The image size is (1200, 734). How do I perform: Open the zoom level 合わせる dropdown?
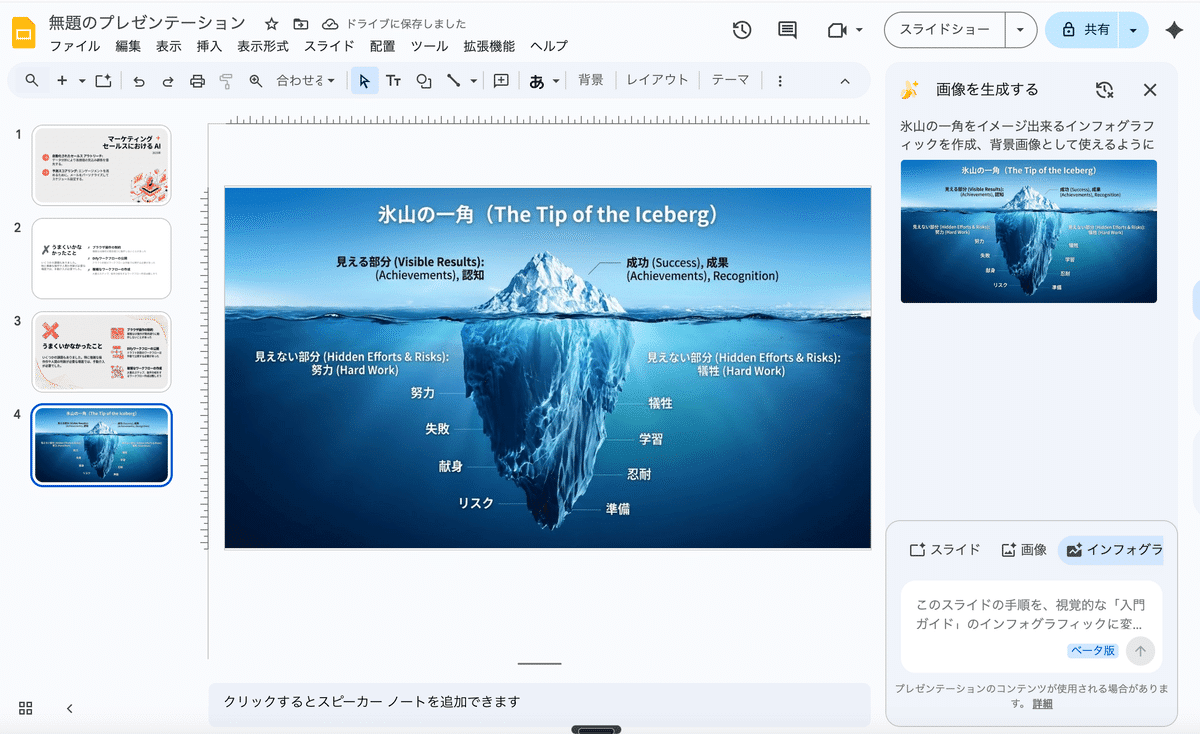(x=305, y=81)
